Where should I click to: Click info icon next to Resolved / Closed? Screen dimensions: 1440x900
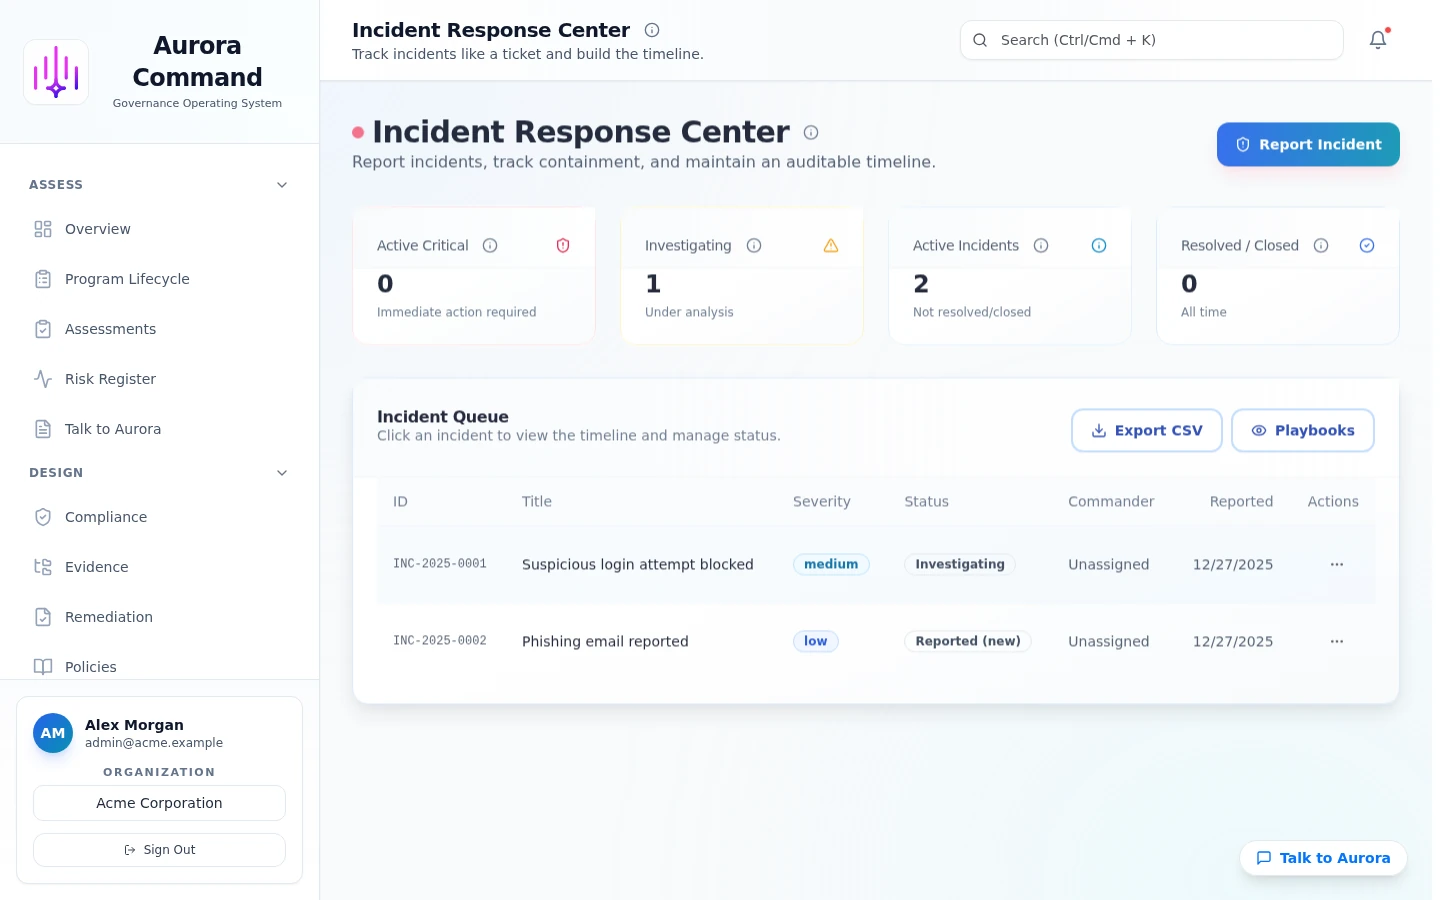coord(1321,246)
